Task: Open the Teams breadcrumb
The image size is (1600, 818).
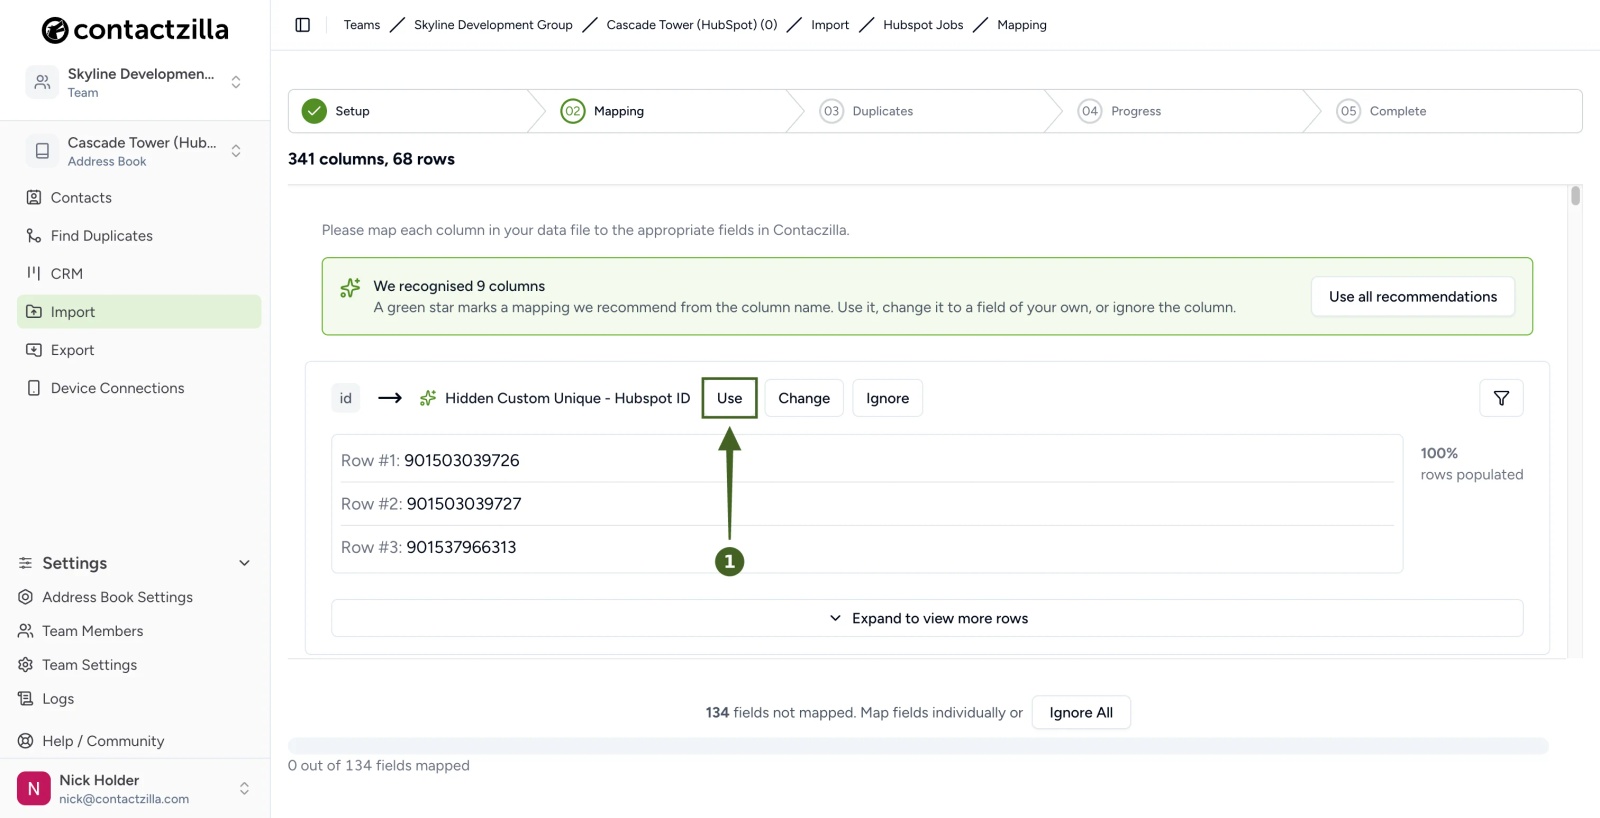Action: pyautogui.click(x=362, y=25)
